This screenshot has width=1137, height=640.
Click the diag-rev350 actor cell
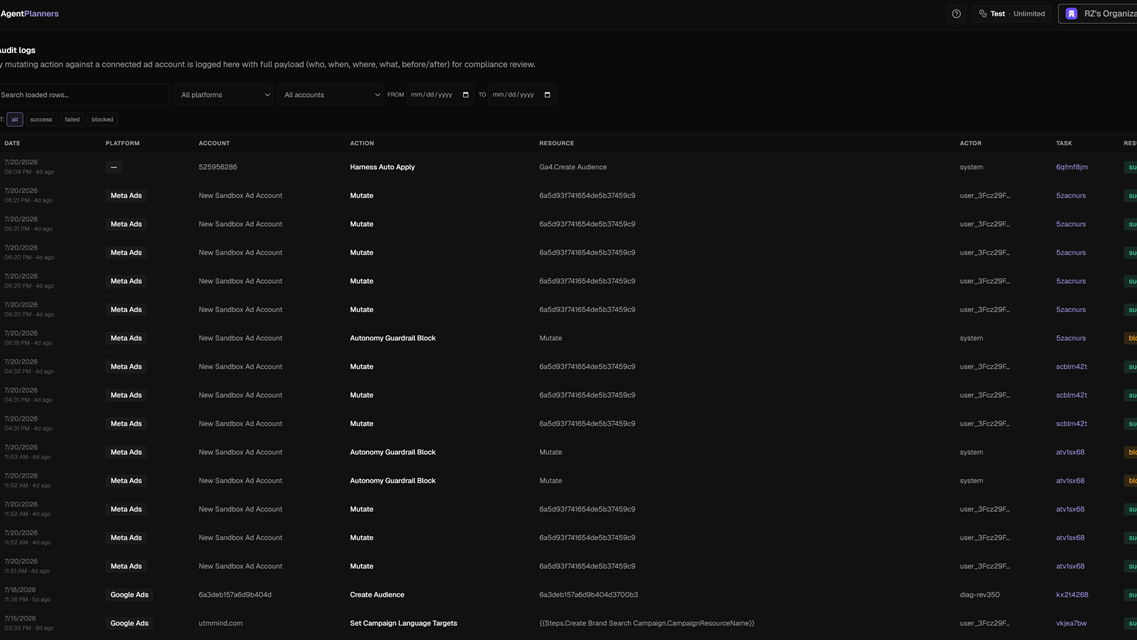coord(980,595)
